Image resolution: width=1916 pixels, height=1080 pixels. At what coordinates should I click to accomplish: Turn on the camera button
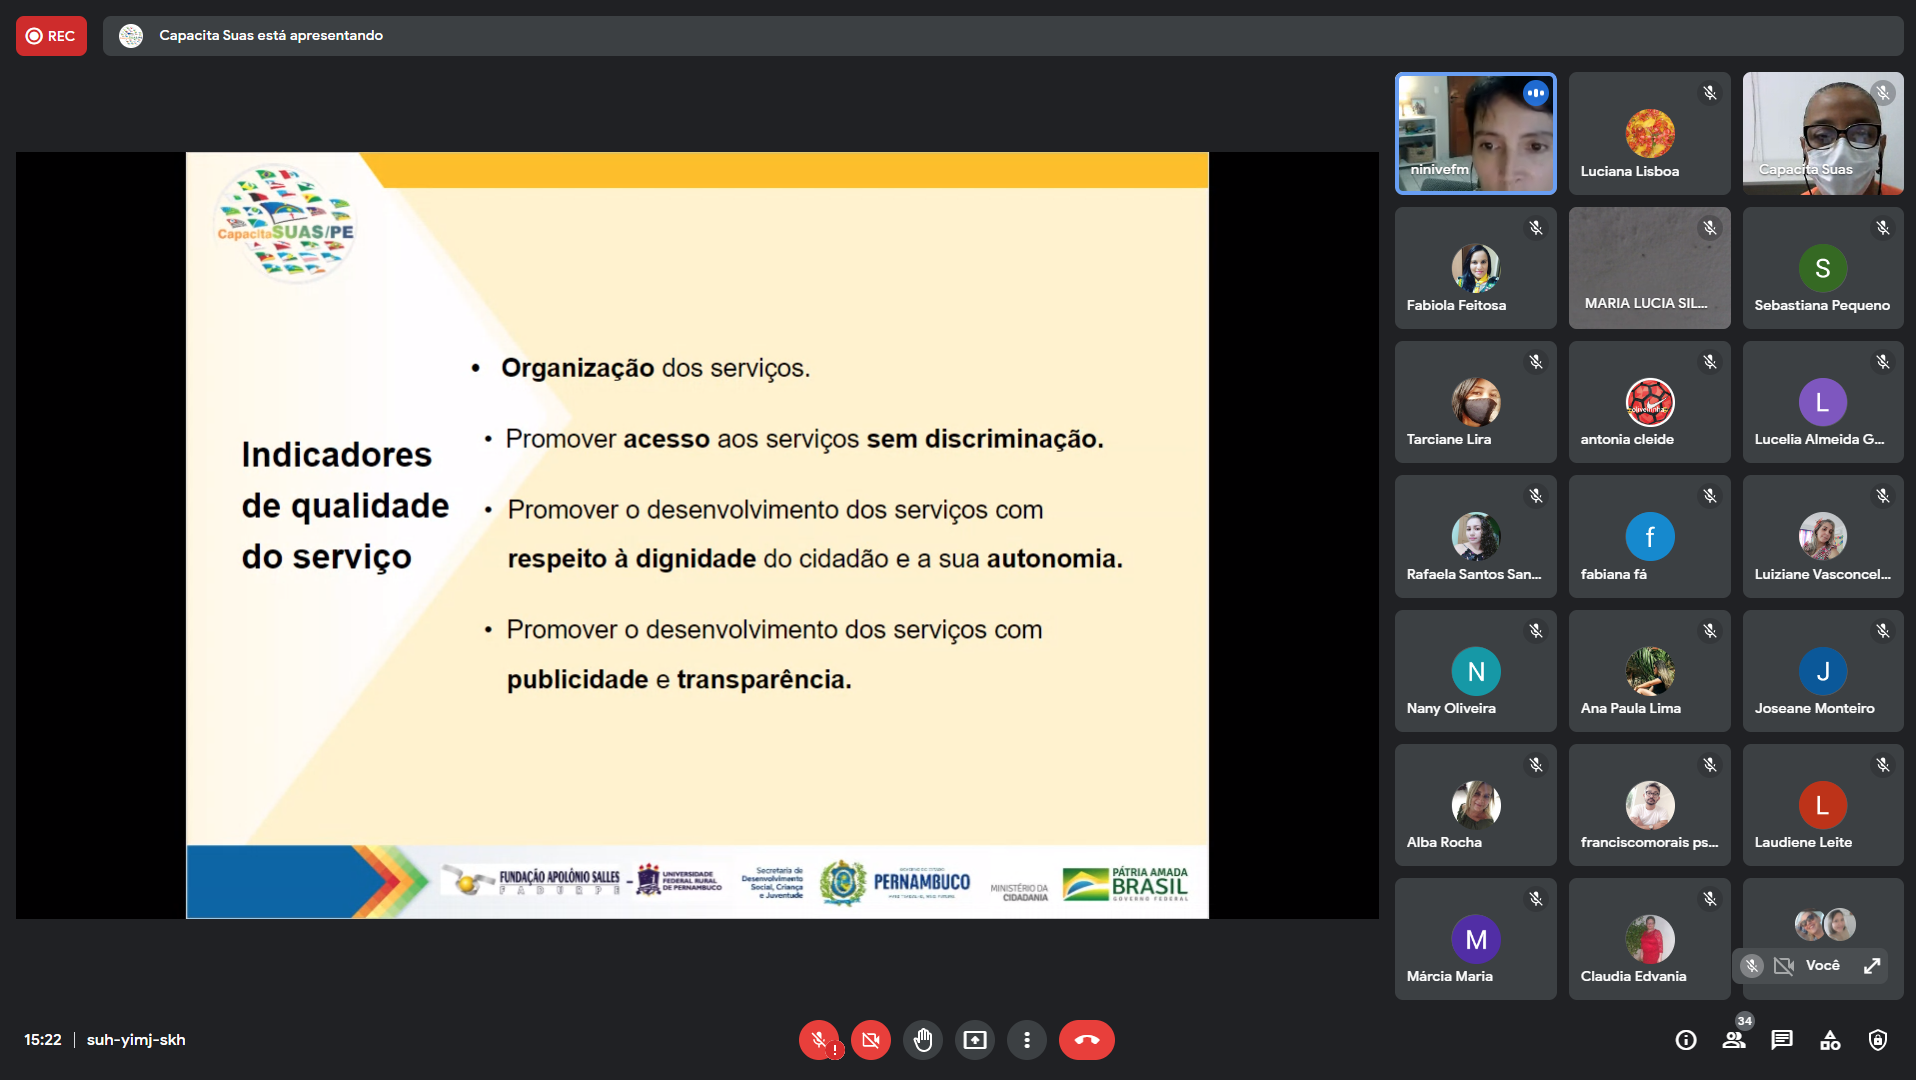[x=870, y=1040]
